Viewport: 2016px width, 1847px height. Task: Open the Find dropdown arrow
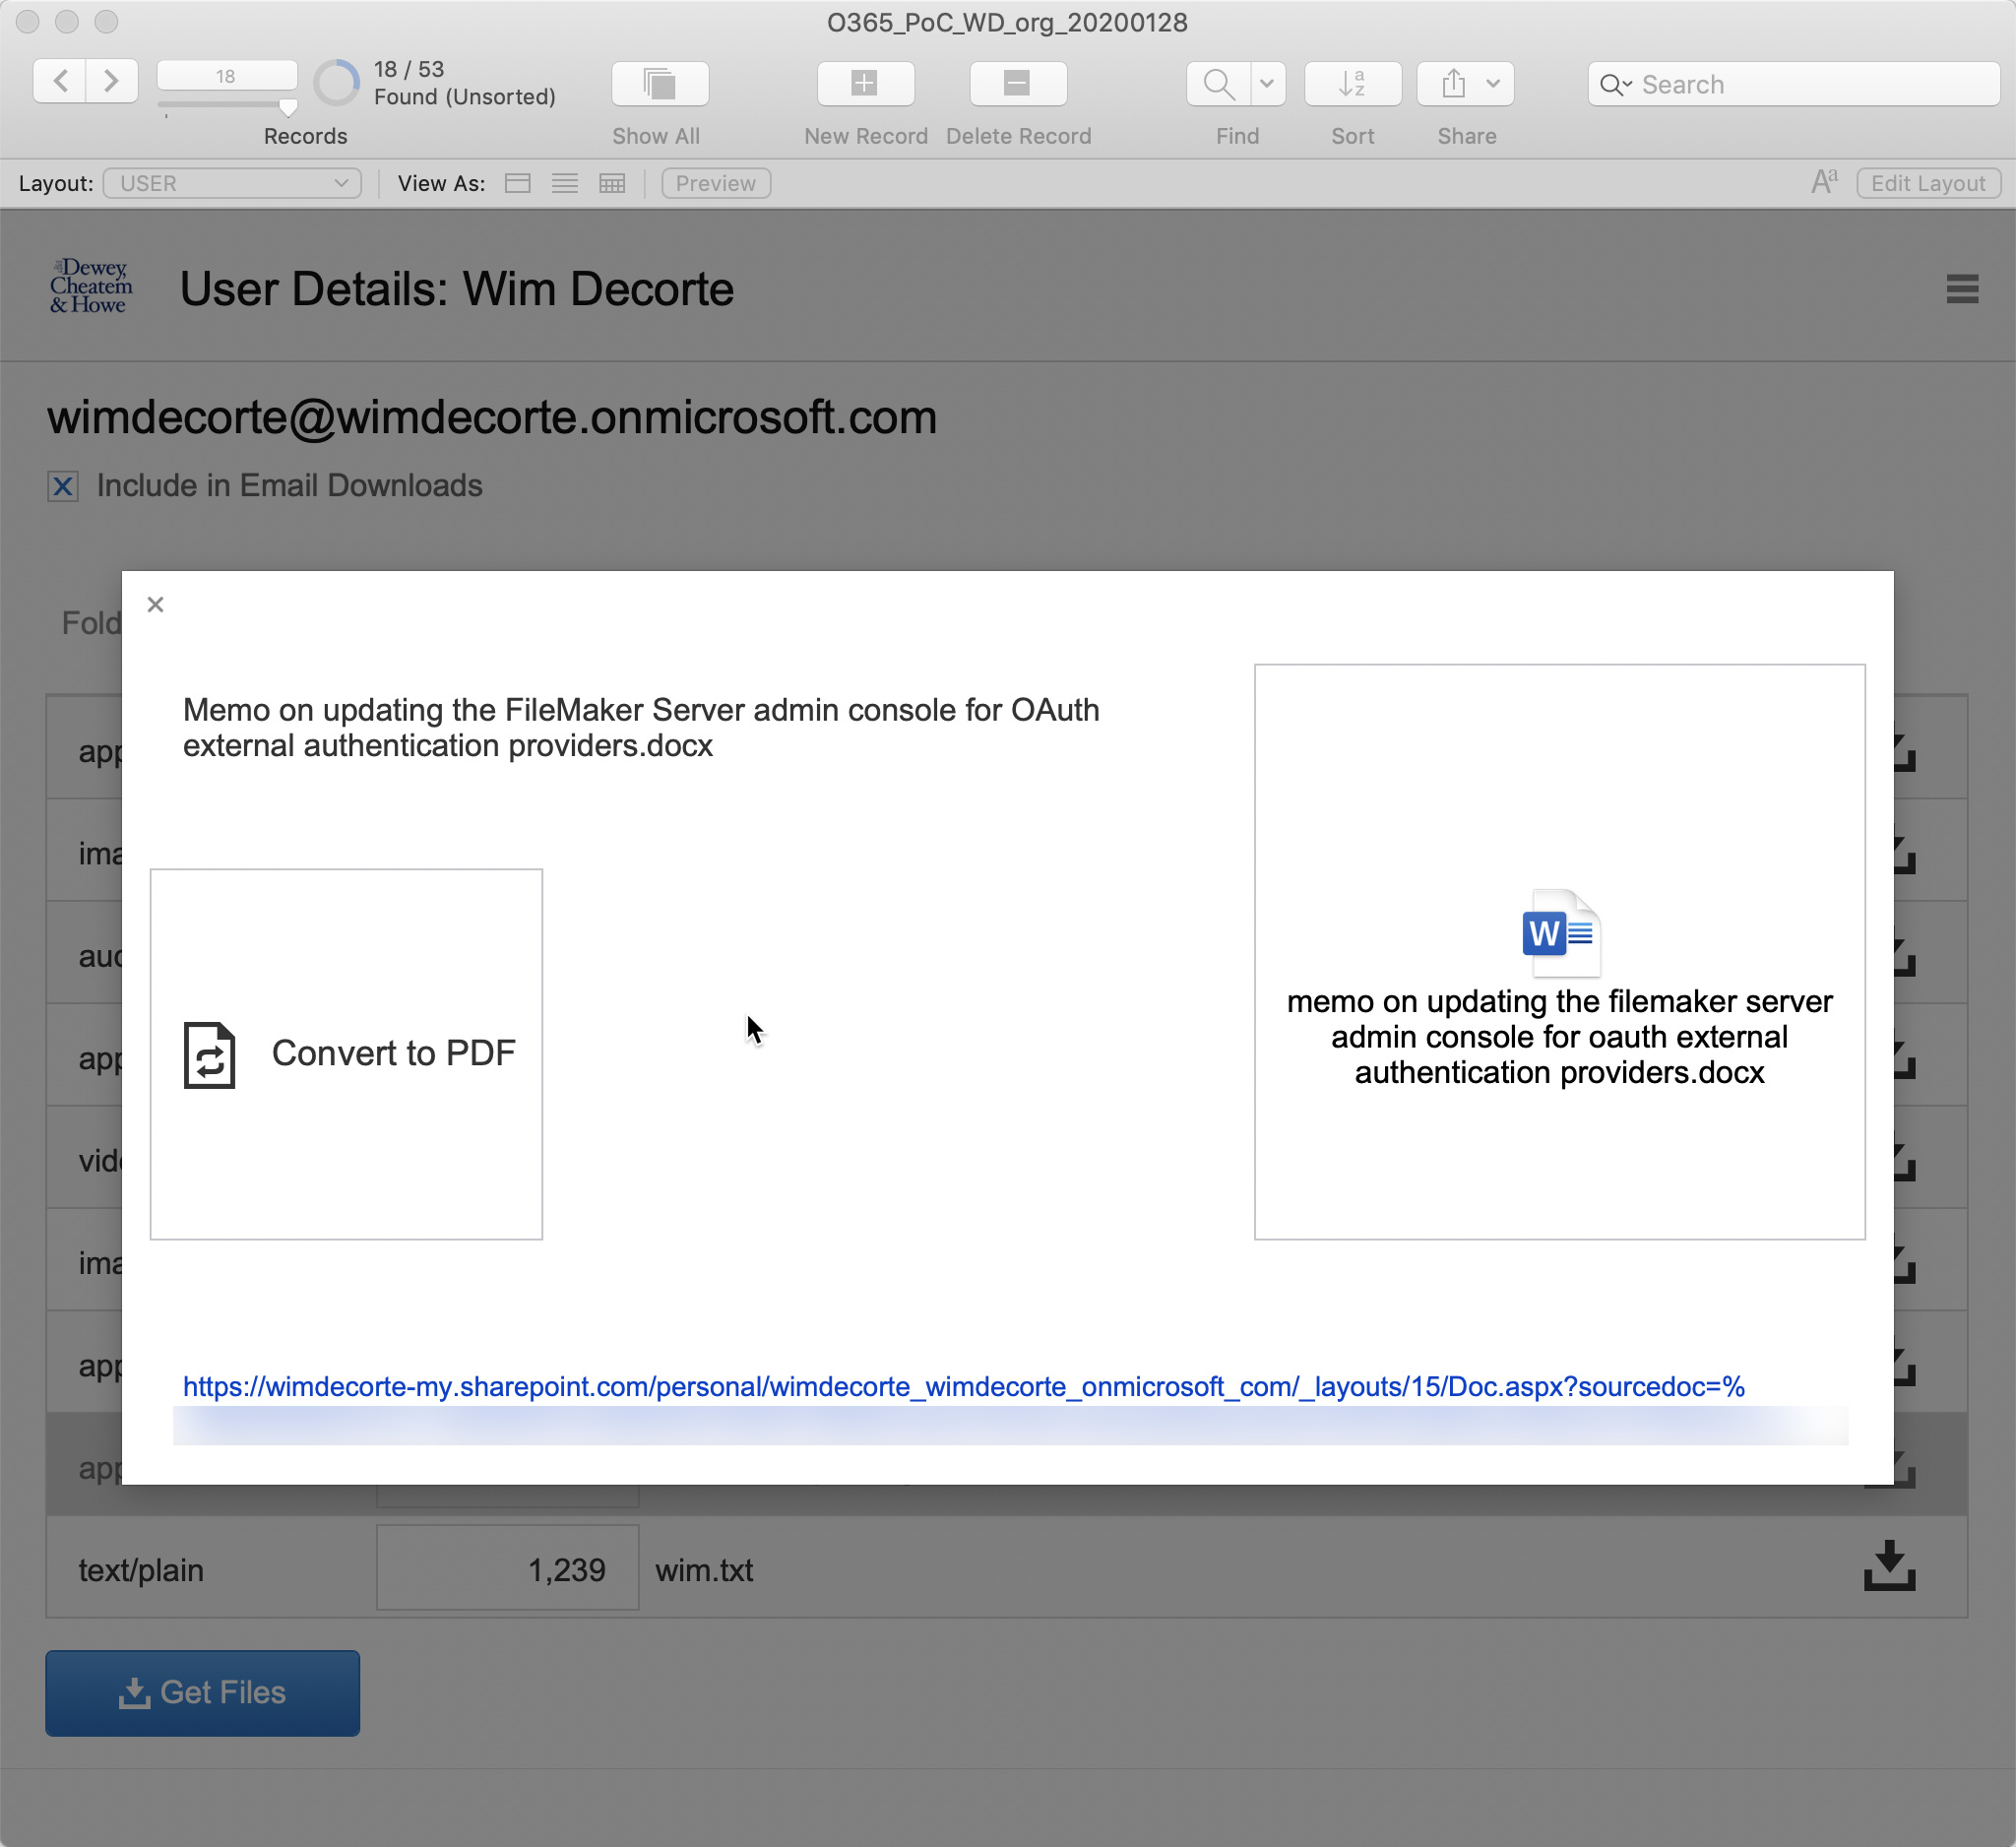(x=1267, y=84)
